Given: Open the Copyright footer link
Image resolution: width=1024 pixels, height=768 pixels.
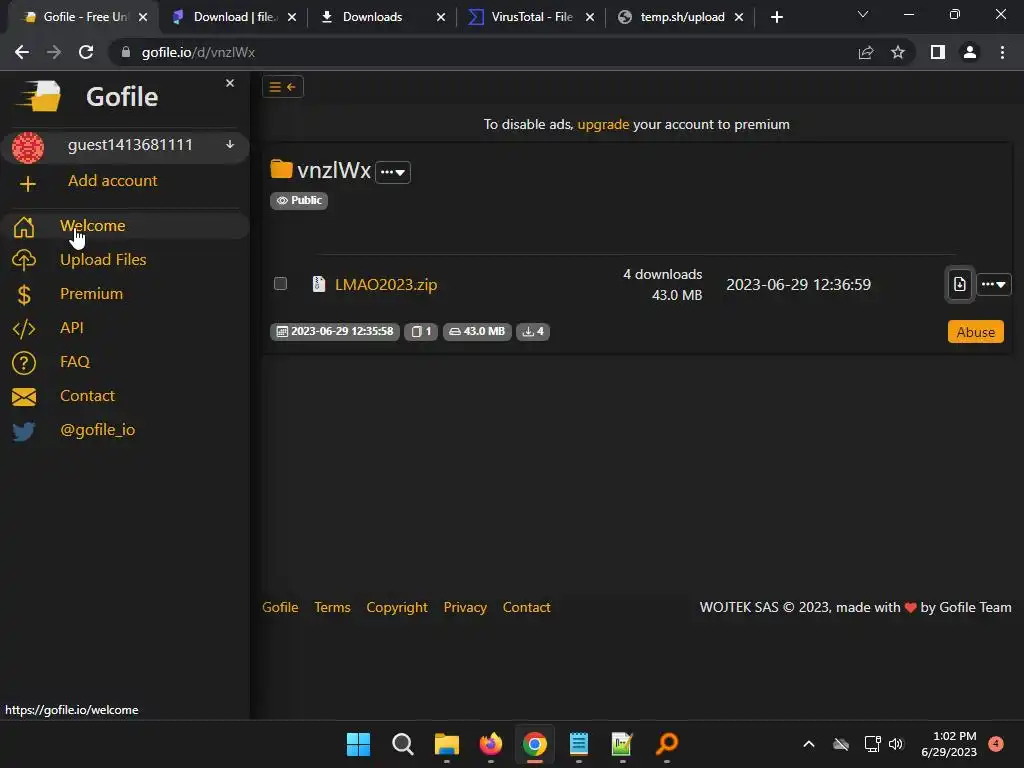Looking at the screenshot, I should 397,607.
